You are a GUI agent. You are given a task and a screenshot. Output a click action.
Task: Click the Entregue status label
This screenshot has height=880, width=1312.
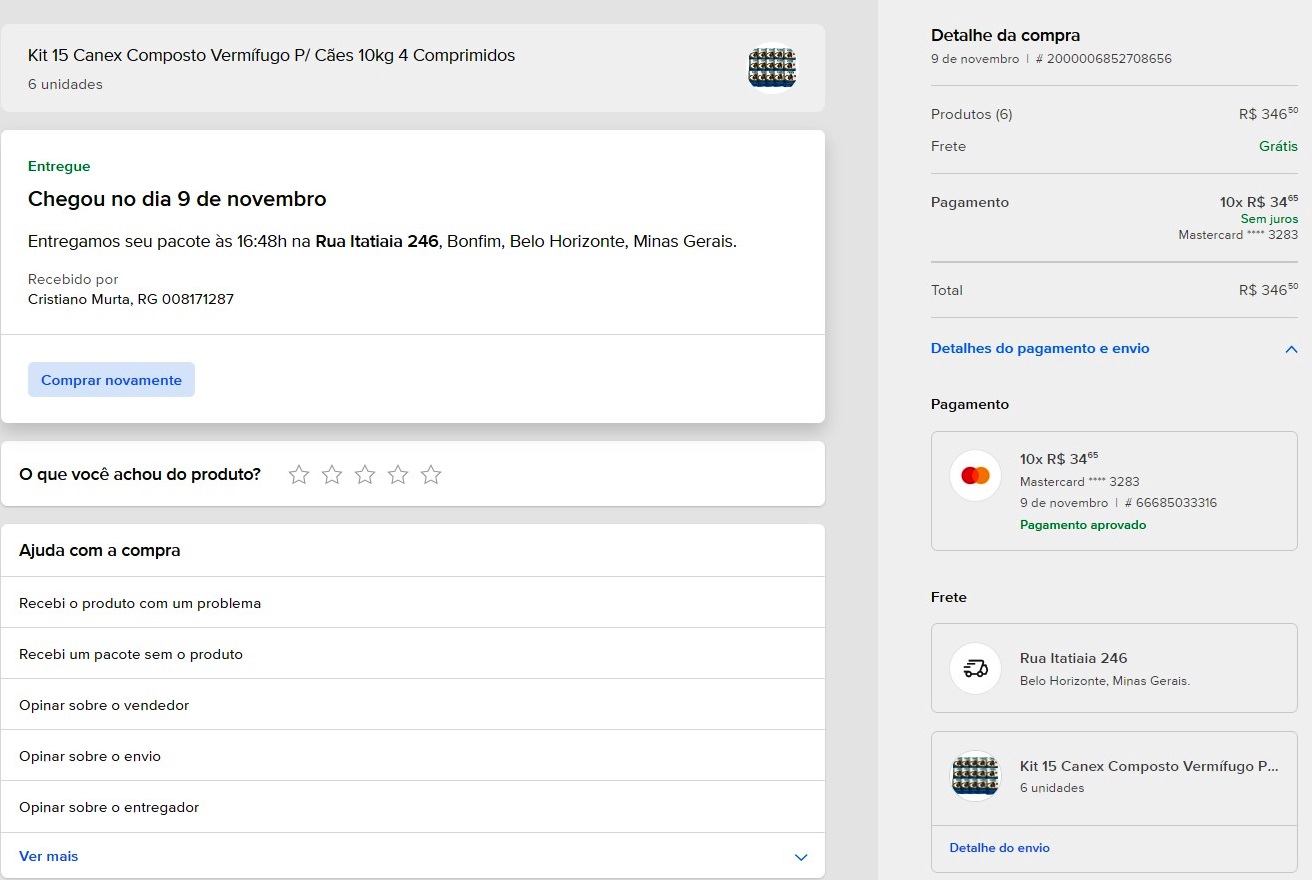coord(59,167)
